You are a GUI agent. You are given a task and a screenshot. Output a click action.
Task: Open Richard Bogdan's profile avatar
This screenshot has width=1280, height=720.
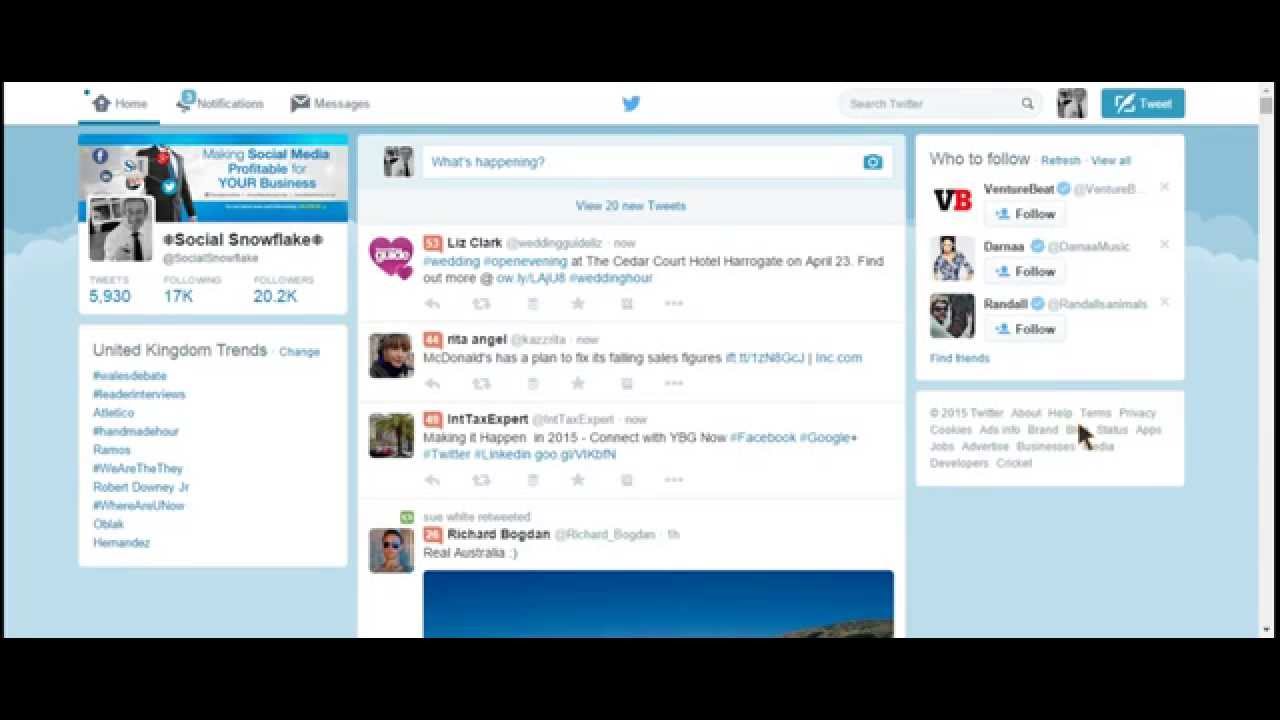pyautogui.click(x=391, y=550)
